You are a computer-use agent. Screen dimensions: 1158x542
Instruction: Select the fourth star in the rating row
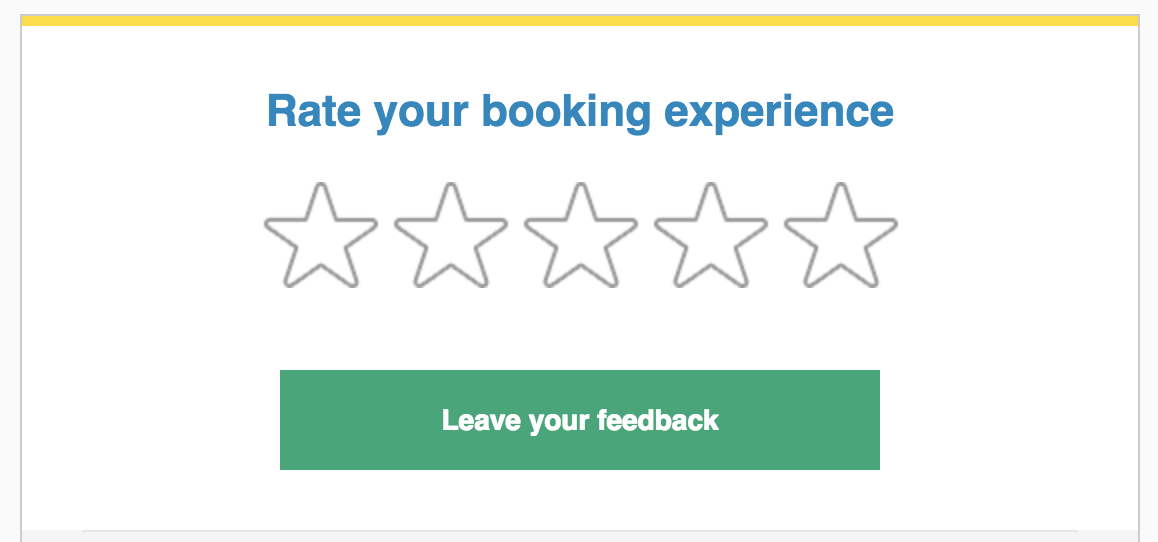pos(711,236)
